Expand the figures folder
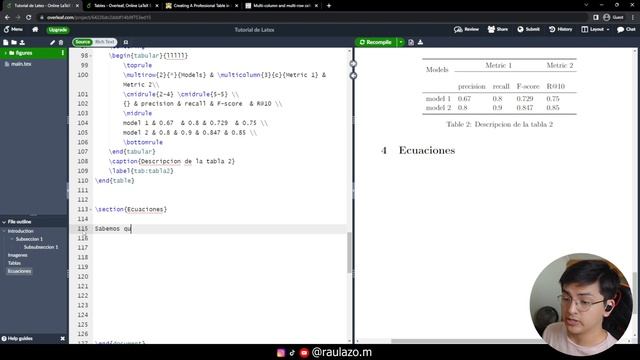This screenshot has width=640, height=360. (6, 53)
